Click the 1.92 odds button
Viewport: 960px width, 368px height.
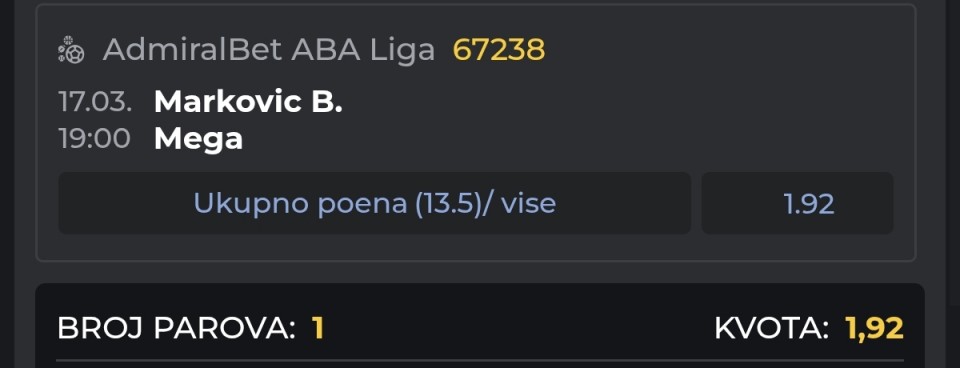coord(797,203)
